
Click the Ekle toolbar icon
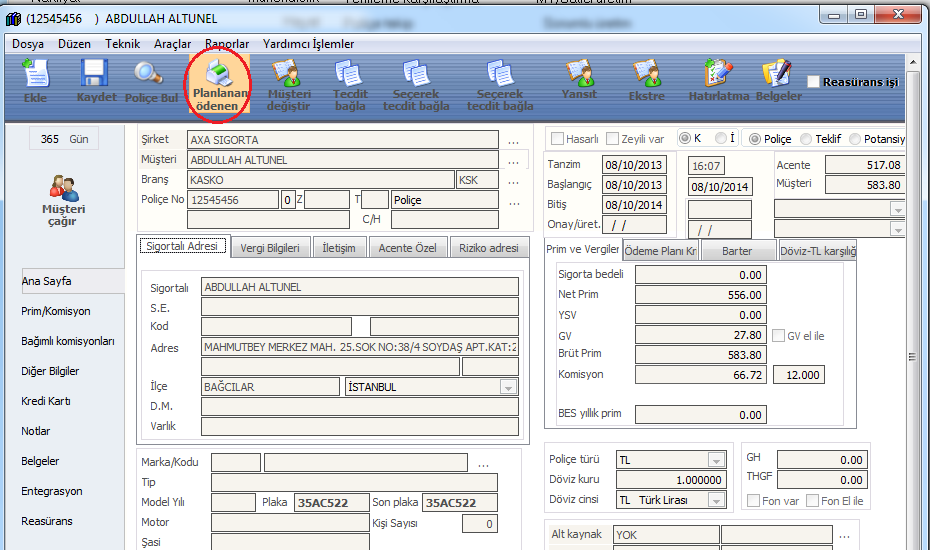(35, 80)
